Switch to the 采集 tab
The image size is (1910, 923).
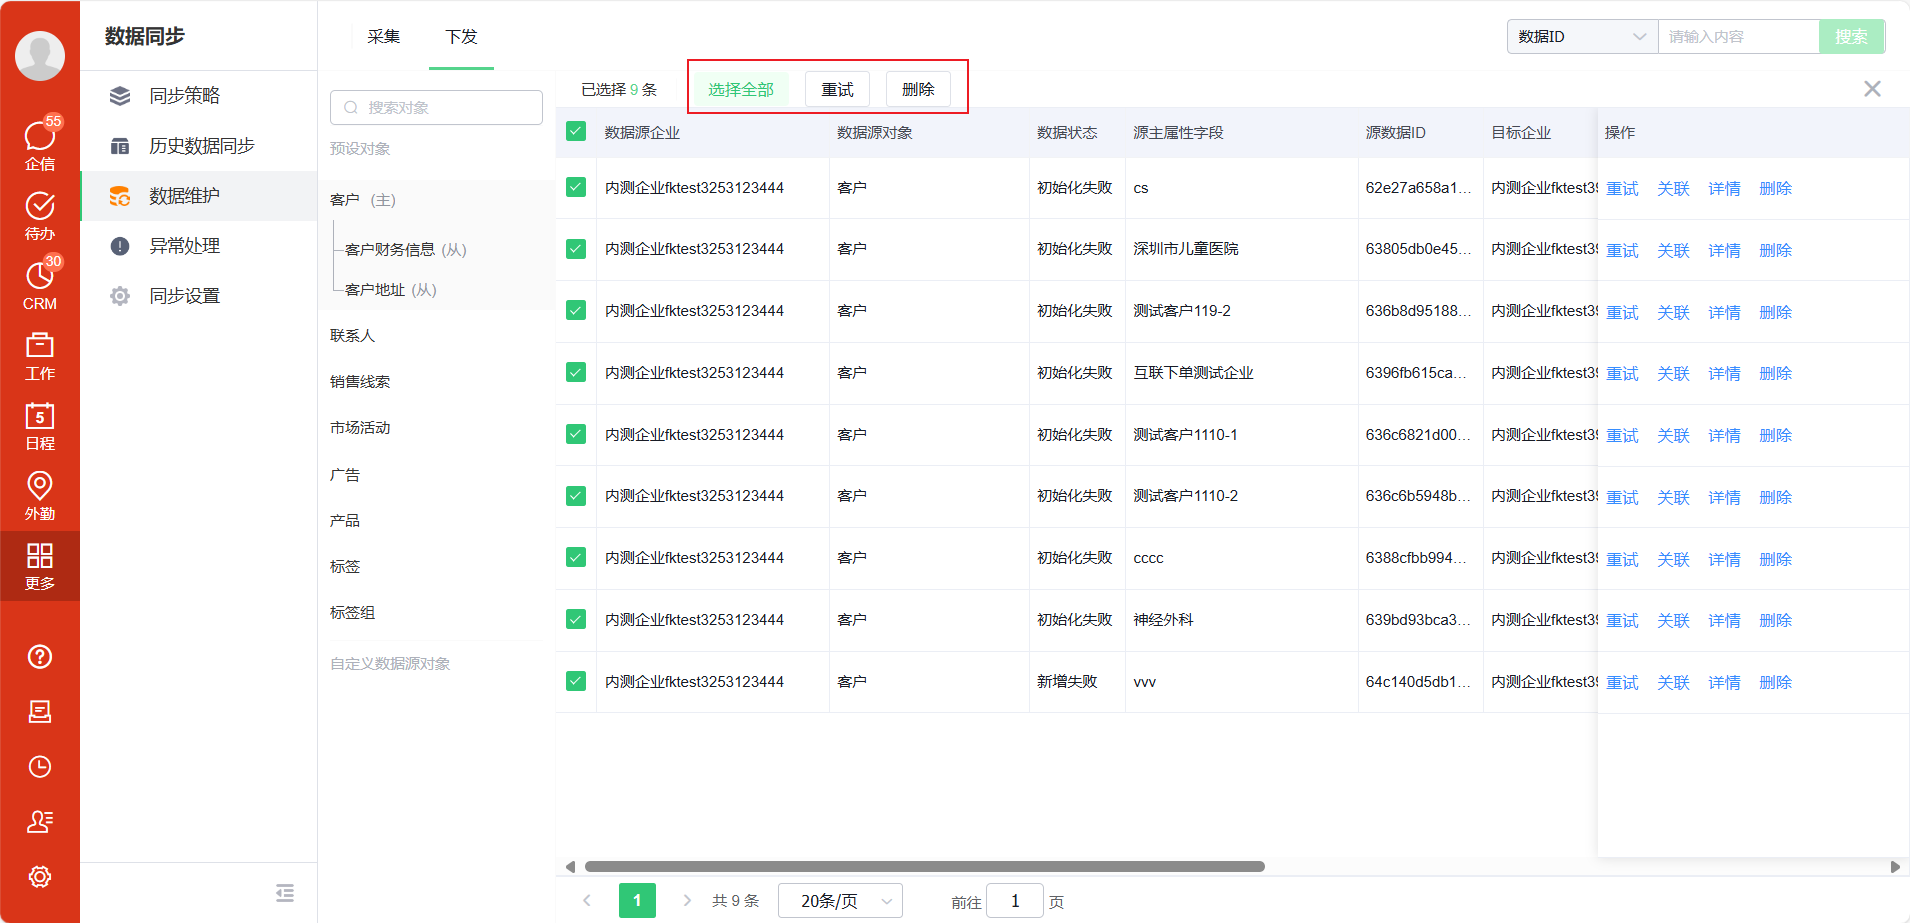tap(384, 36)
